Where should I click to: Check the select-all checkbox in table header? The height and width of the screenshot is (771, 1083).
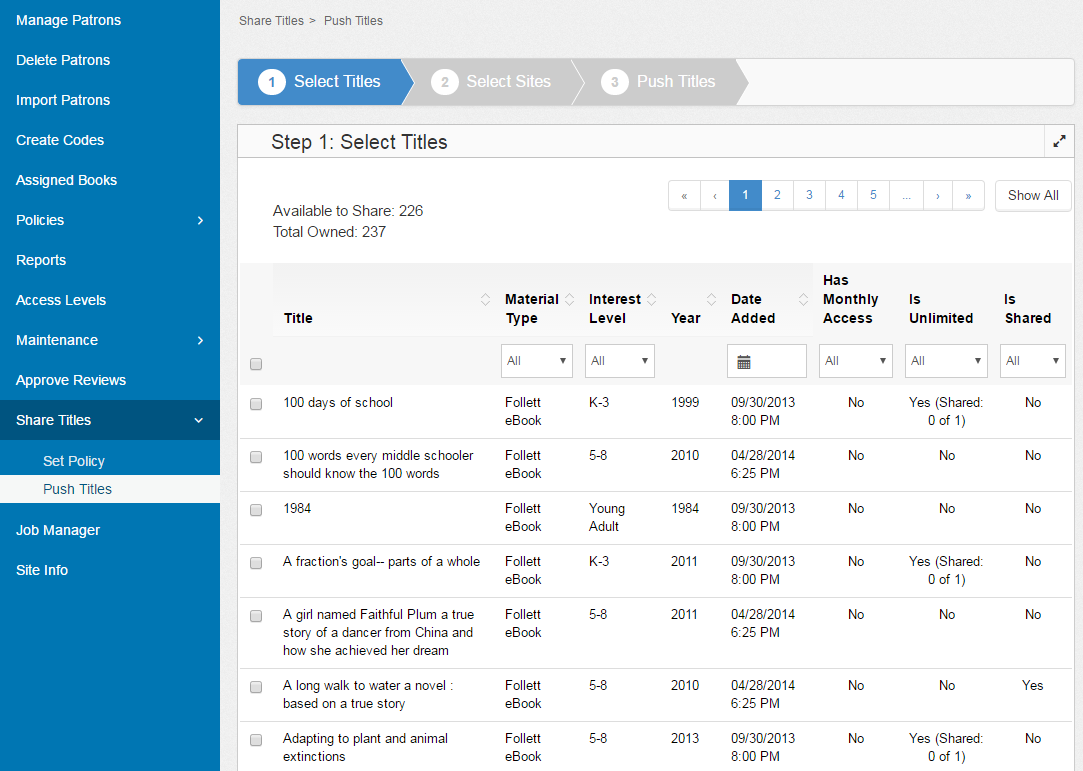click(x=256, y=364)
